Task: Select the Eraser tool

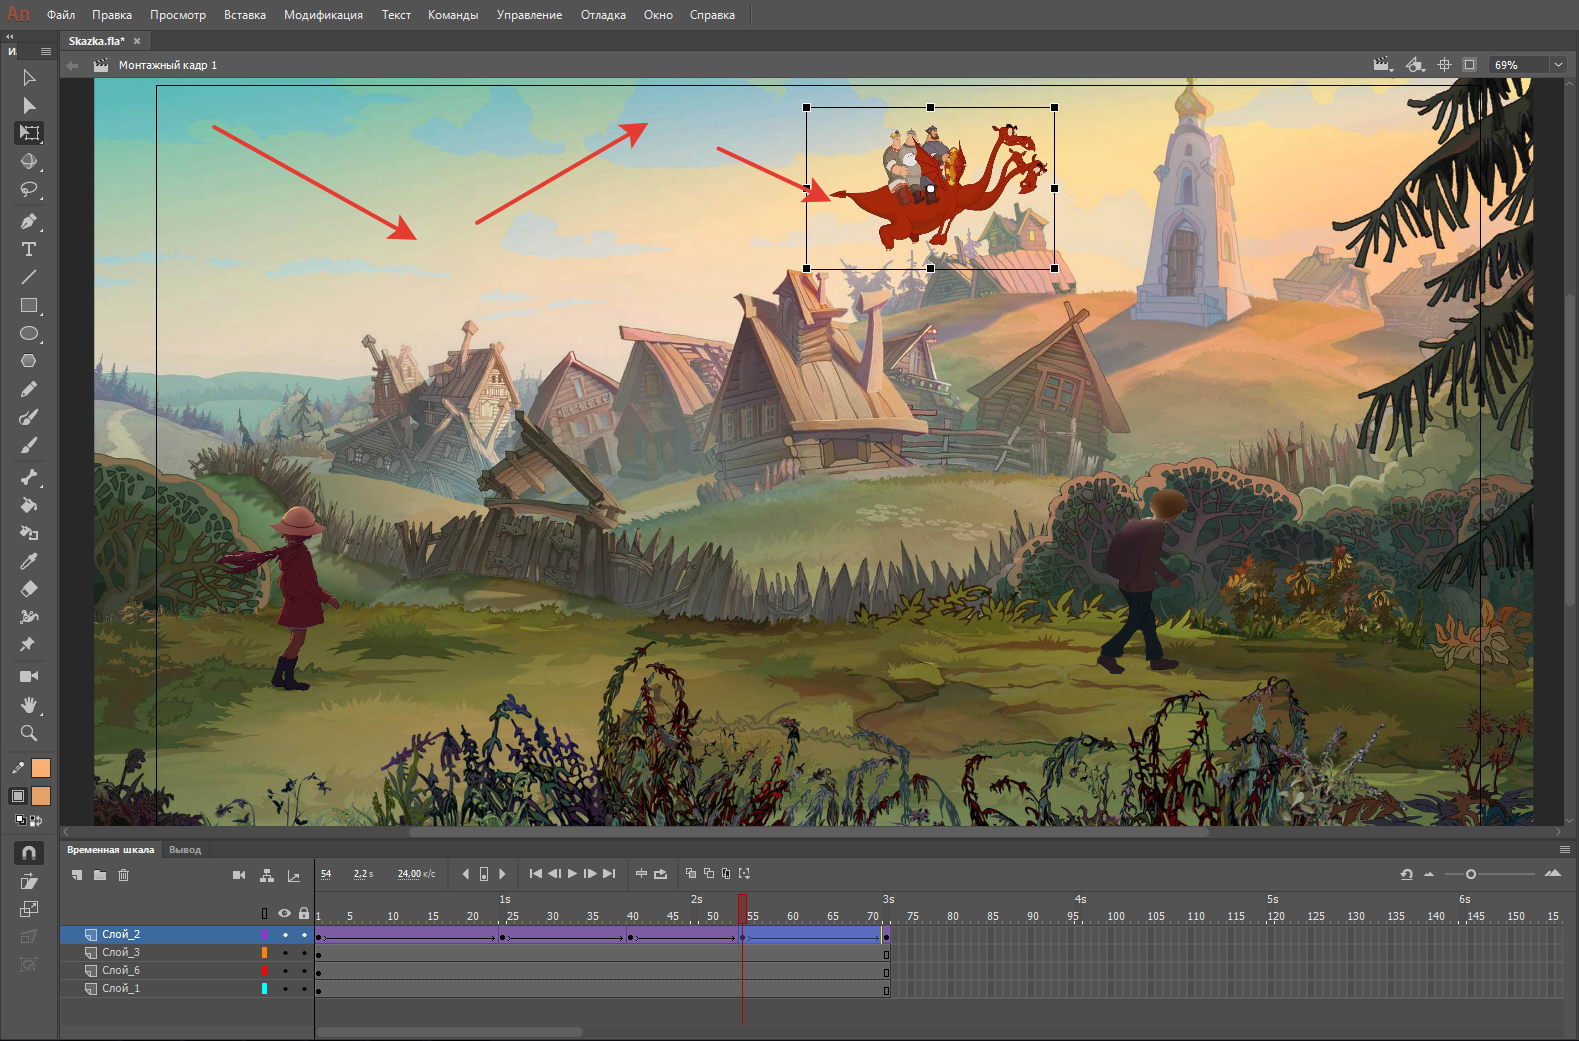Action: (x=29, y=589)
